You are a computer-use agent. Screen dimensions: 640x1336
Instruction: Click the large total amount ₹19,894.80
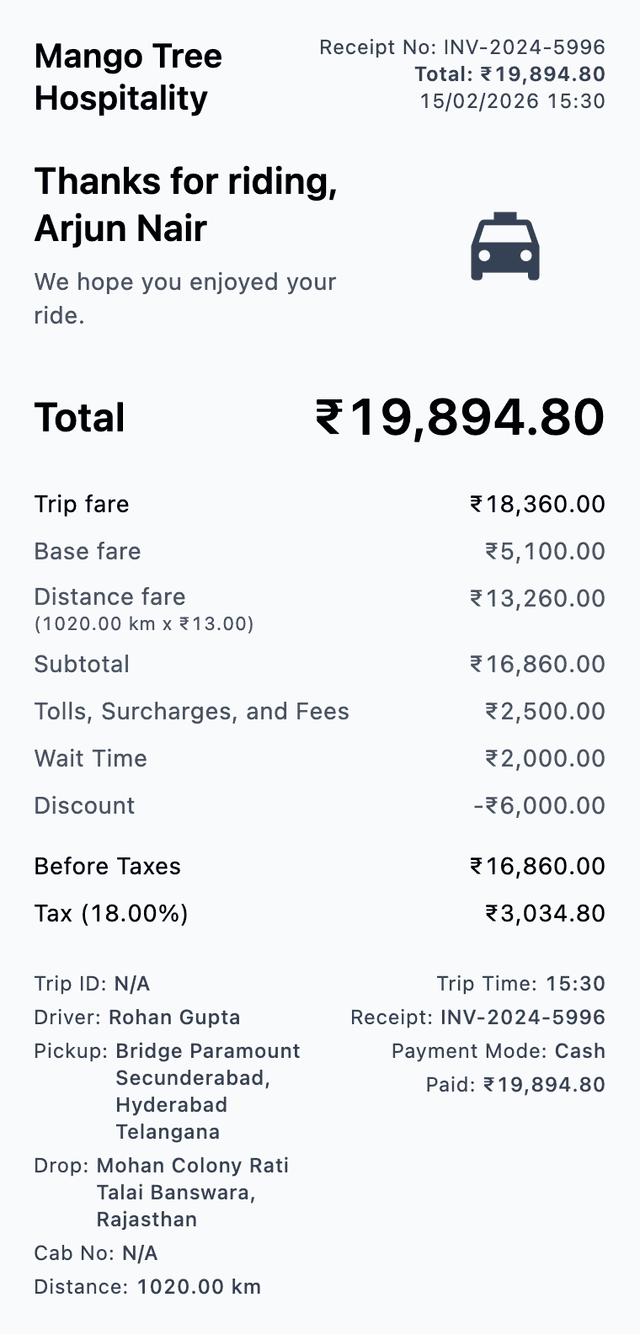pyautogui.click(x=460, y=417)
